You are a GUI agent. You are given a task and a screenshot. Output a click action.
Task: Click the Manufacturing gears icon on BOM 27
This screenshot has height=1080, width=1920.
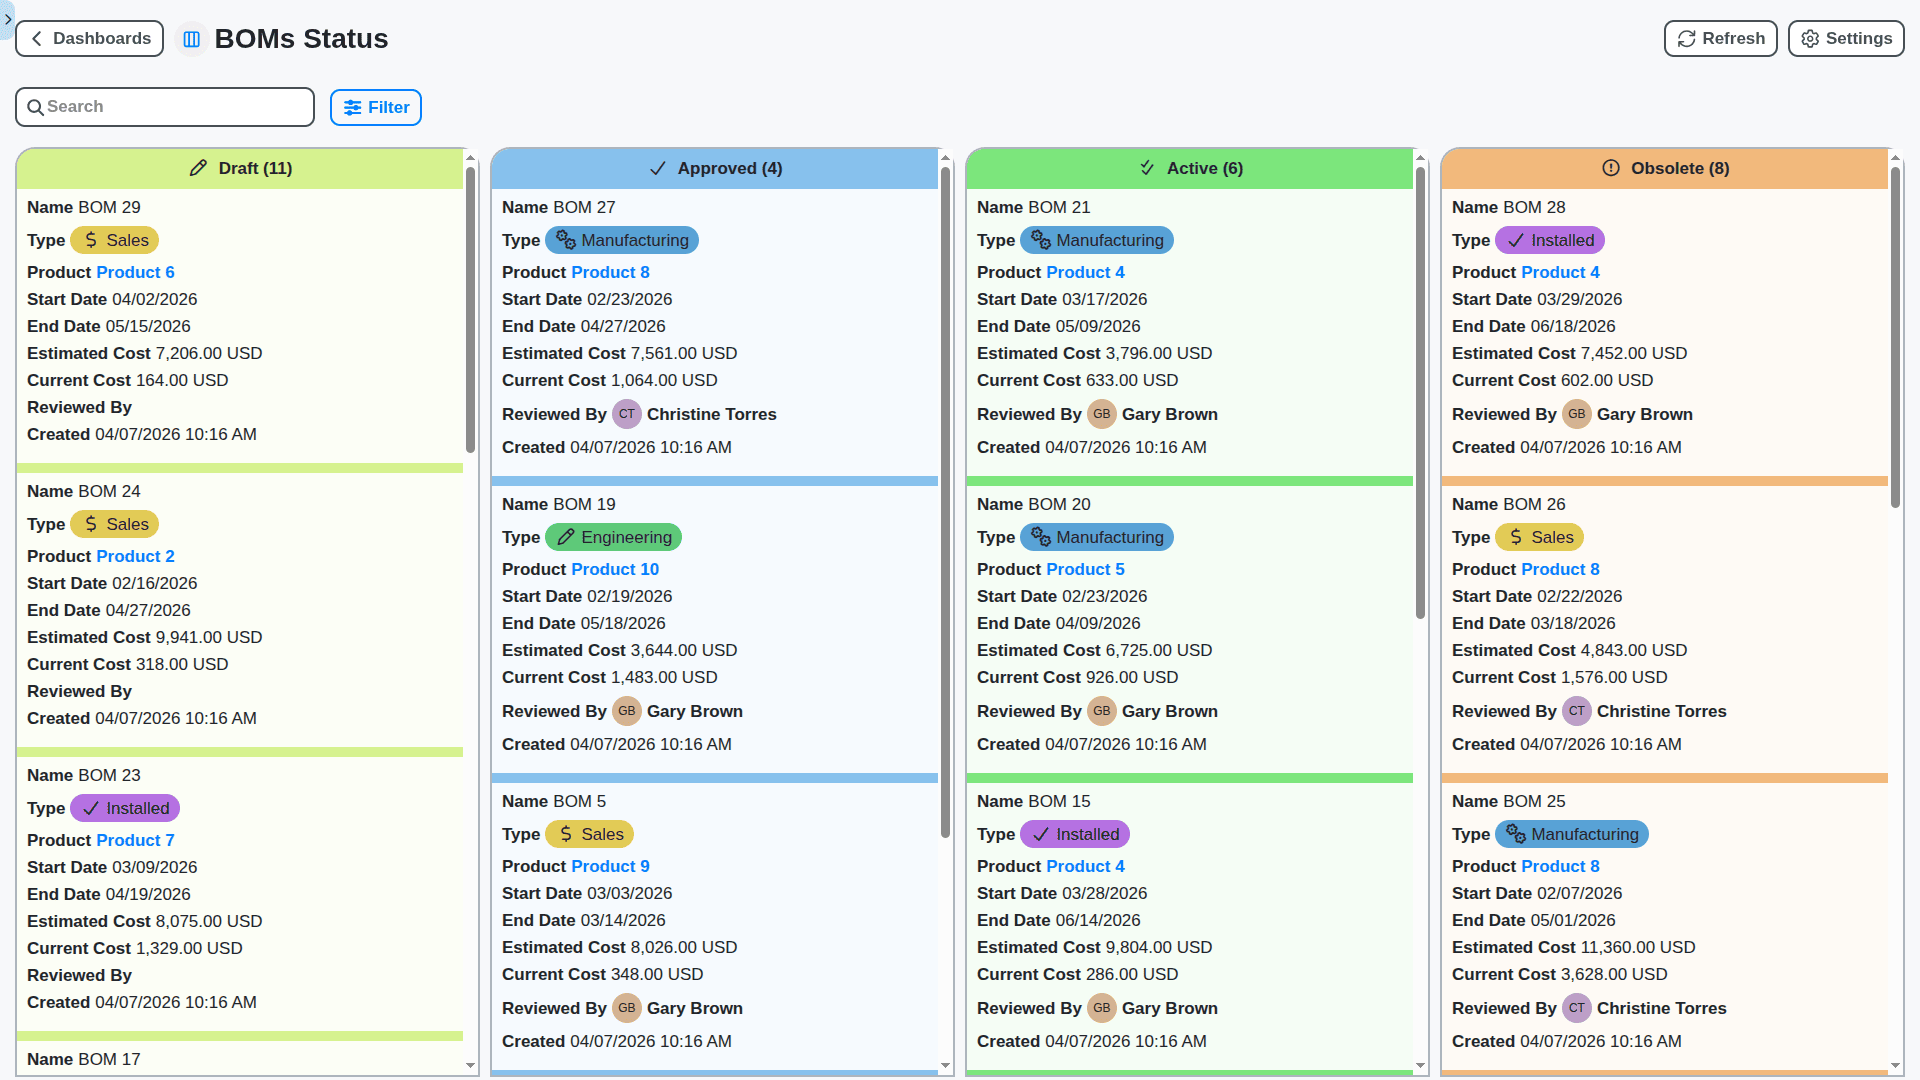[x=567, y=240]
